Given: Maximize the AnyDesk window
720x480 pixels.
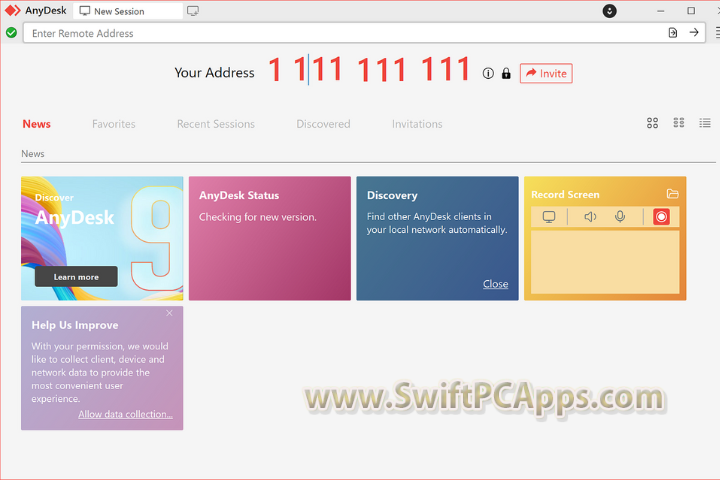Looking at the screenshot, I should coord(691,11).
